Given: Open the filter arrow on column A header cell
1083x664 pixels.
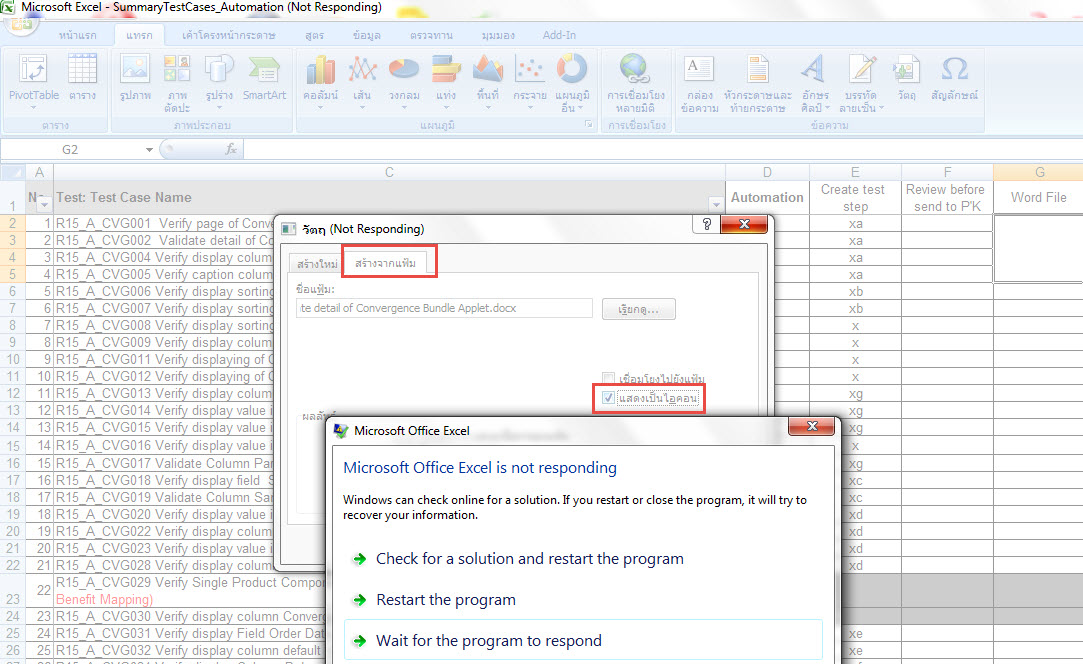Looking at the screenshot, I should point(44,205).
